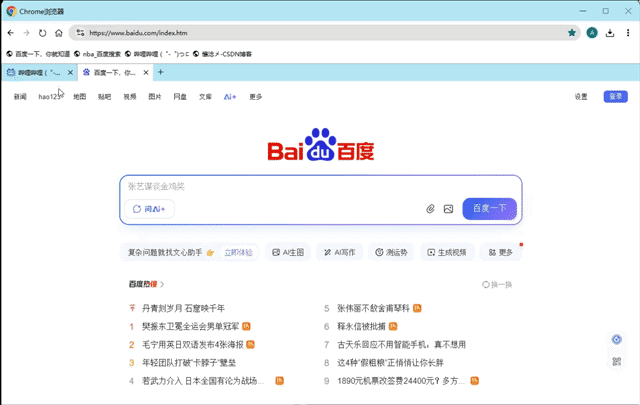Open 设置 settings menu
This screenshot has height=405, width=640.
click(x=581, y=97)
